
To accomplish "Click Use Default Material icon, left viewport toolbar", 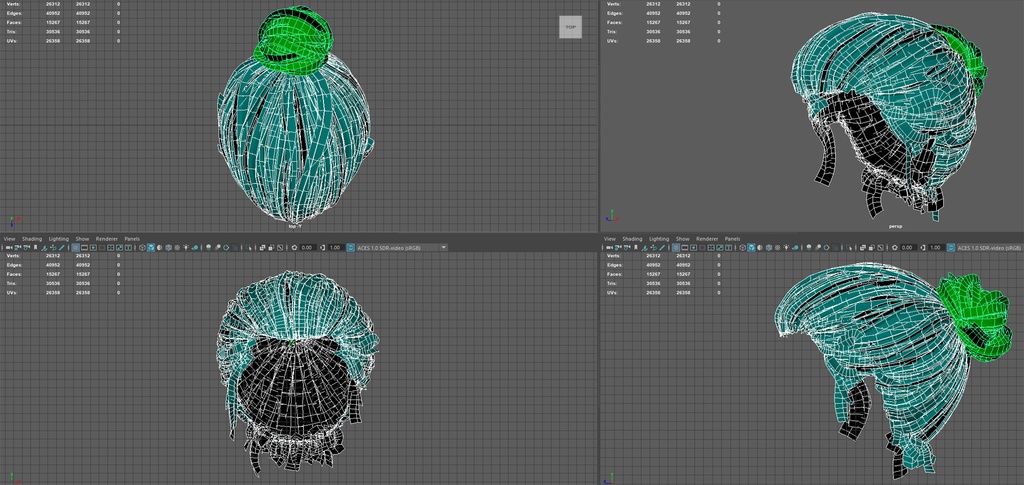I will pos(159,247).
